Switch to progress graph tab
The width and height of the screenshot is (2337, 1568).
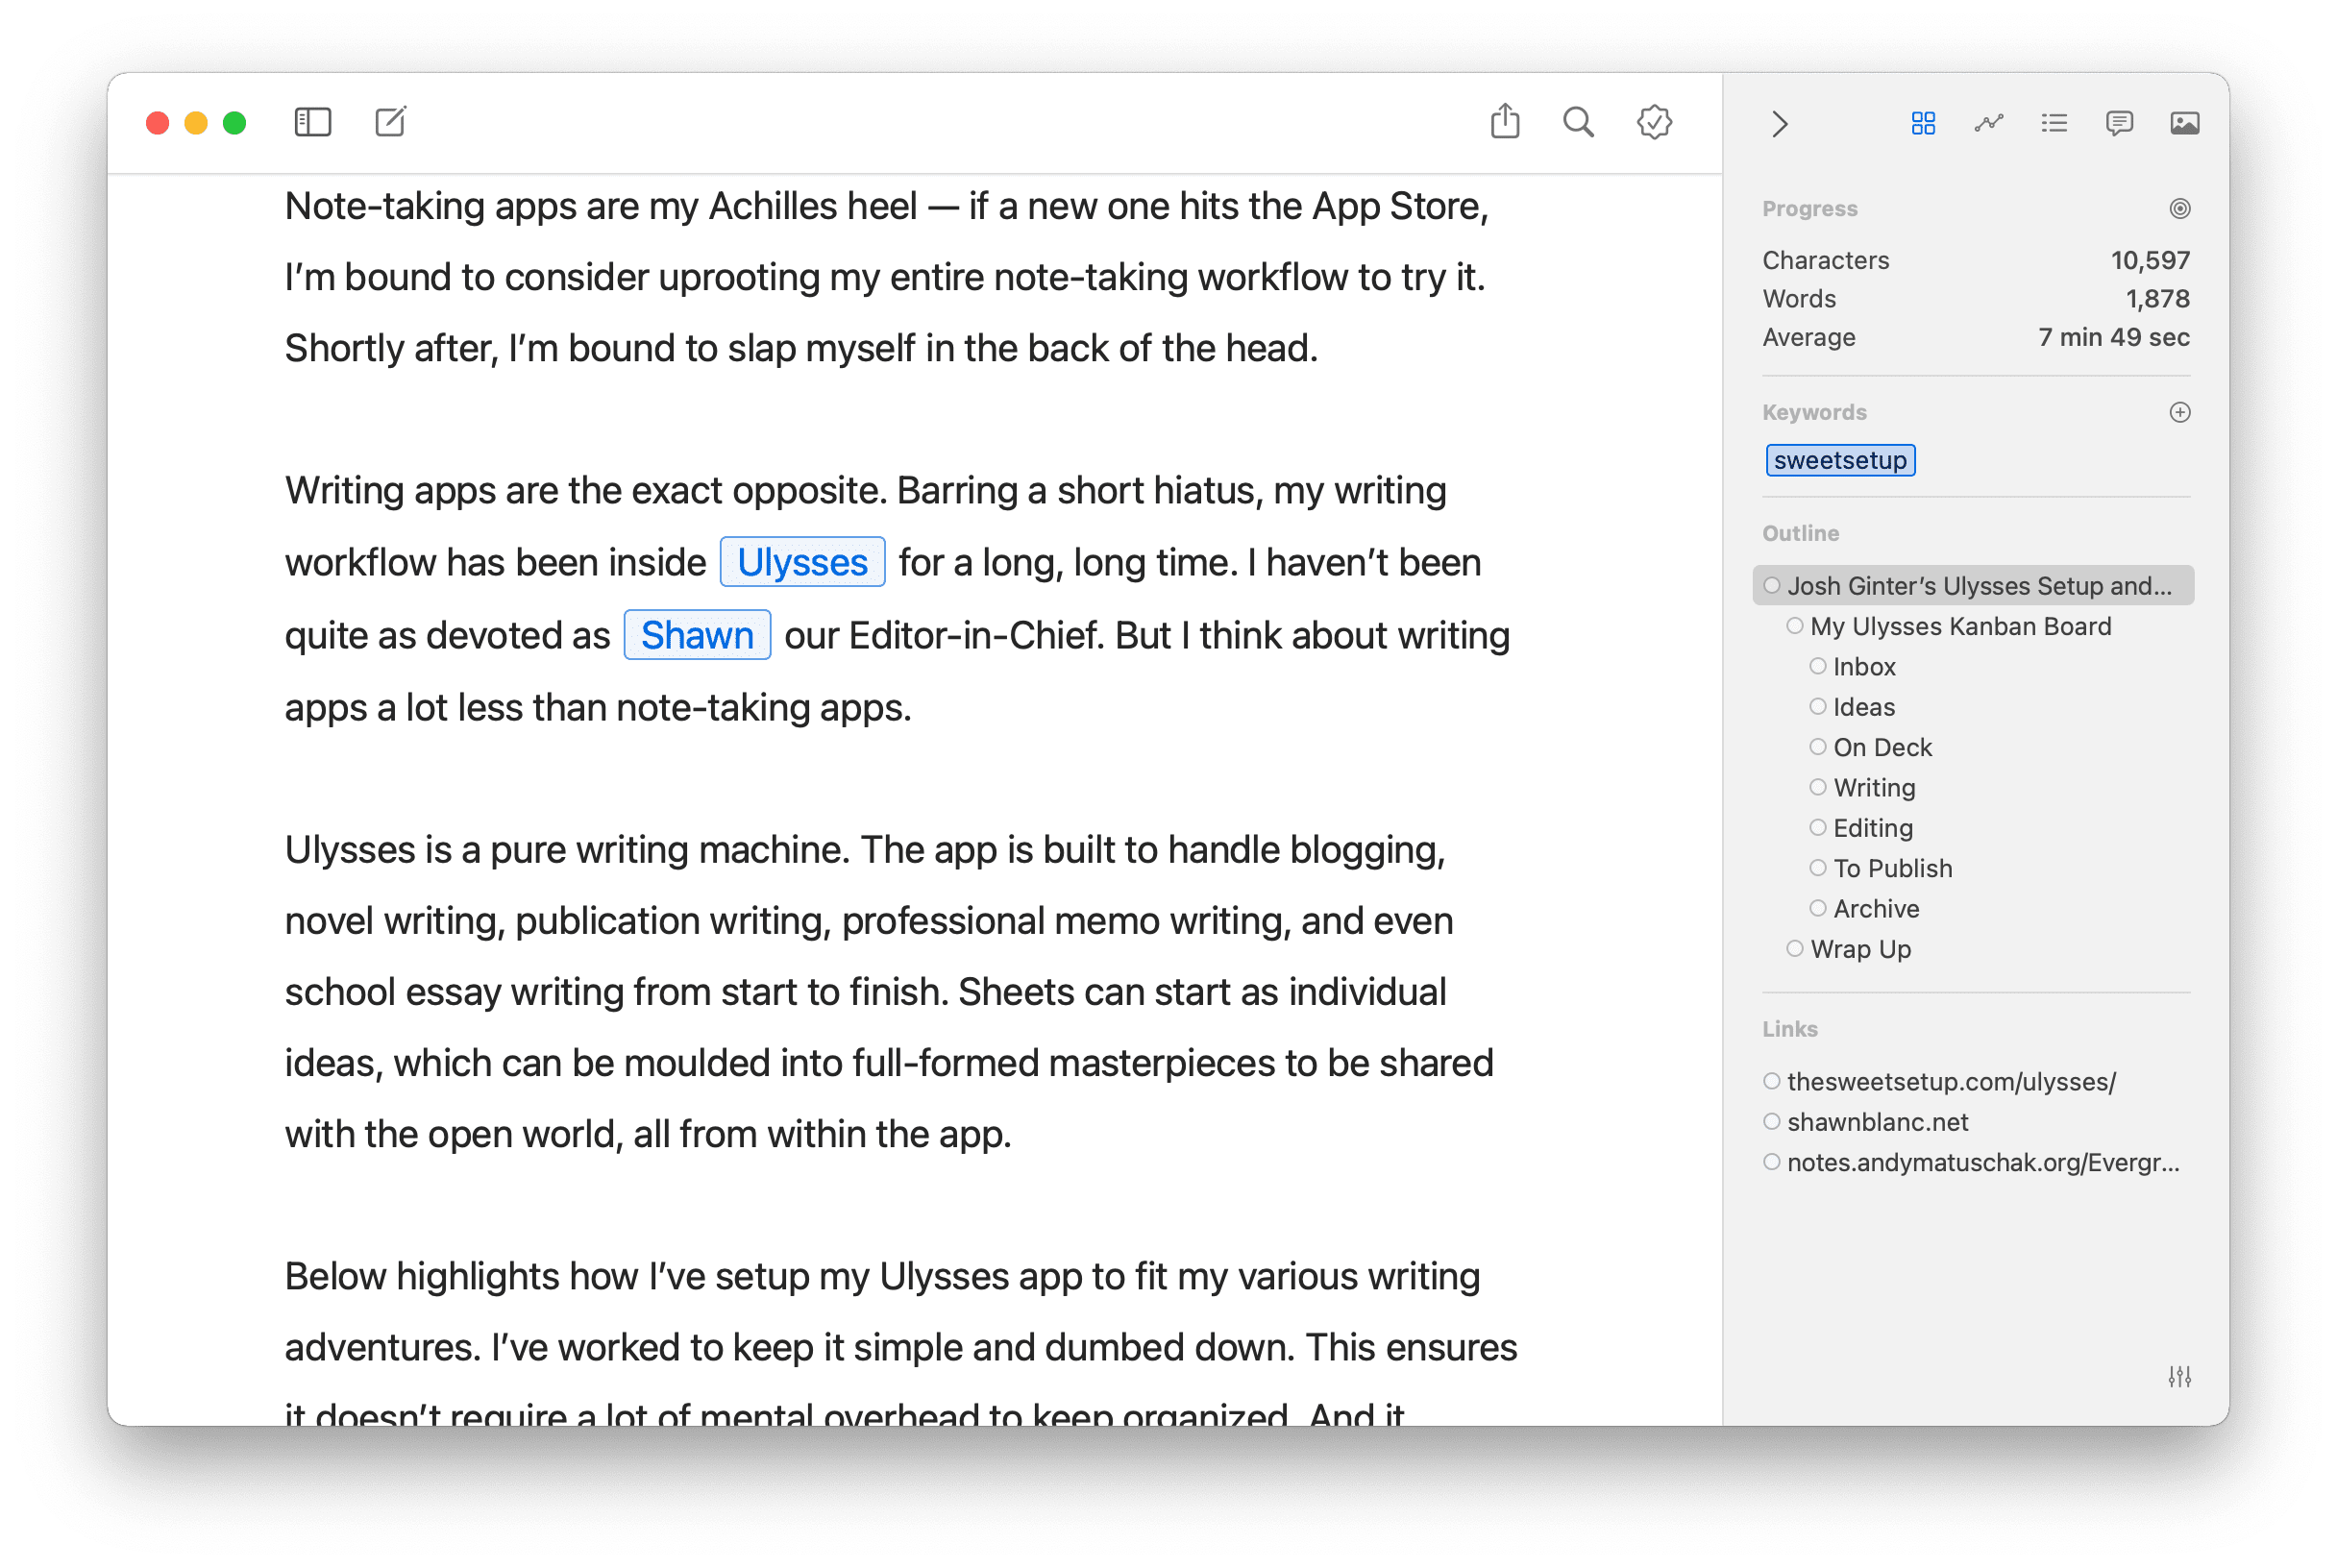1988,123
